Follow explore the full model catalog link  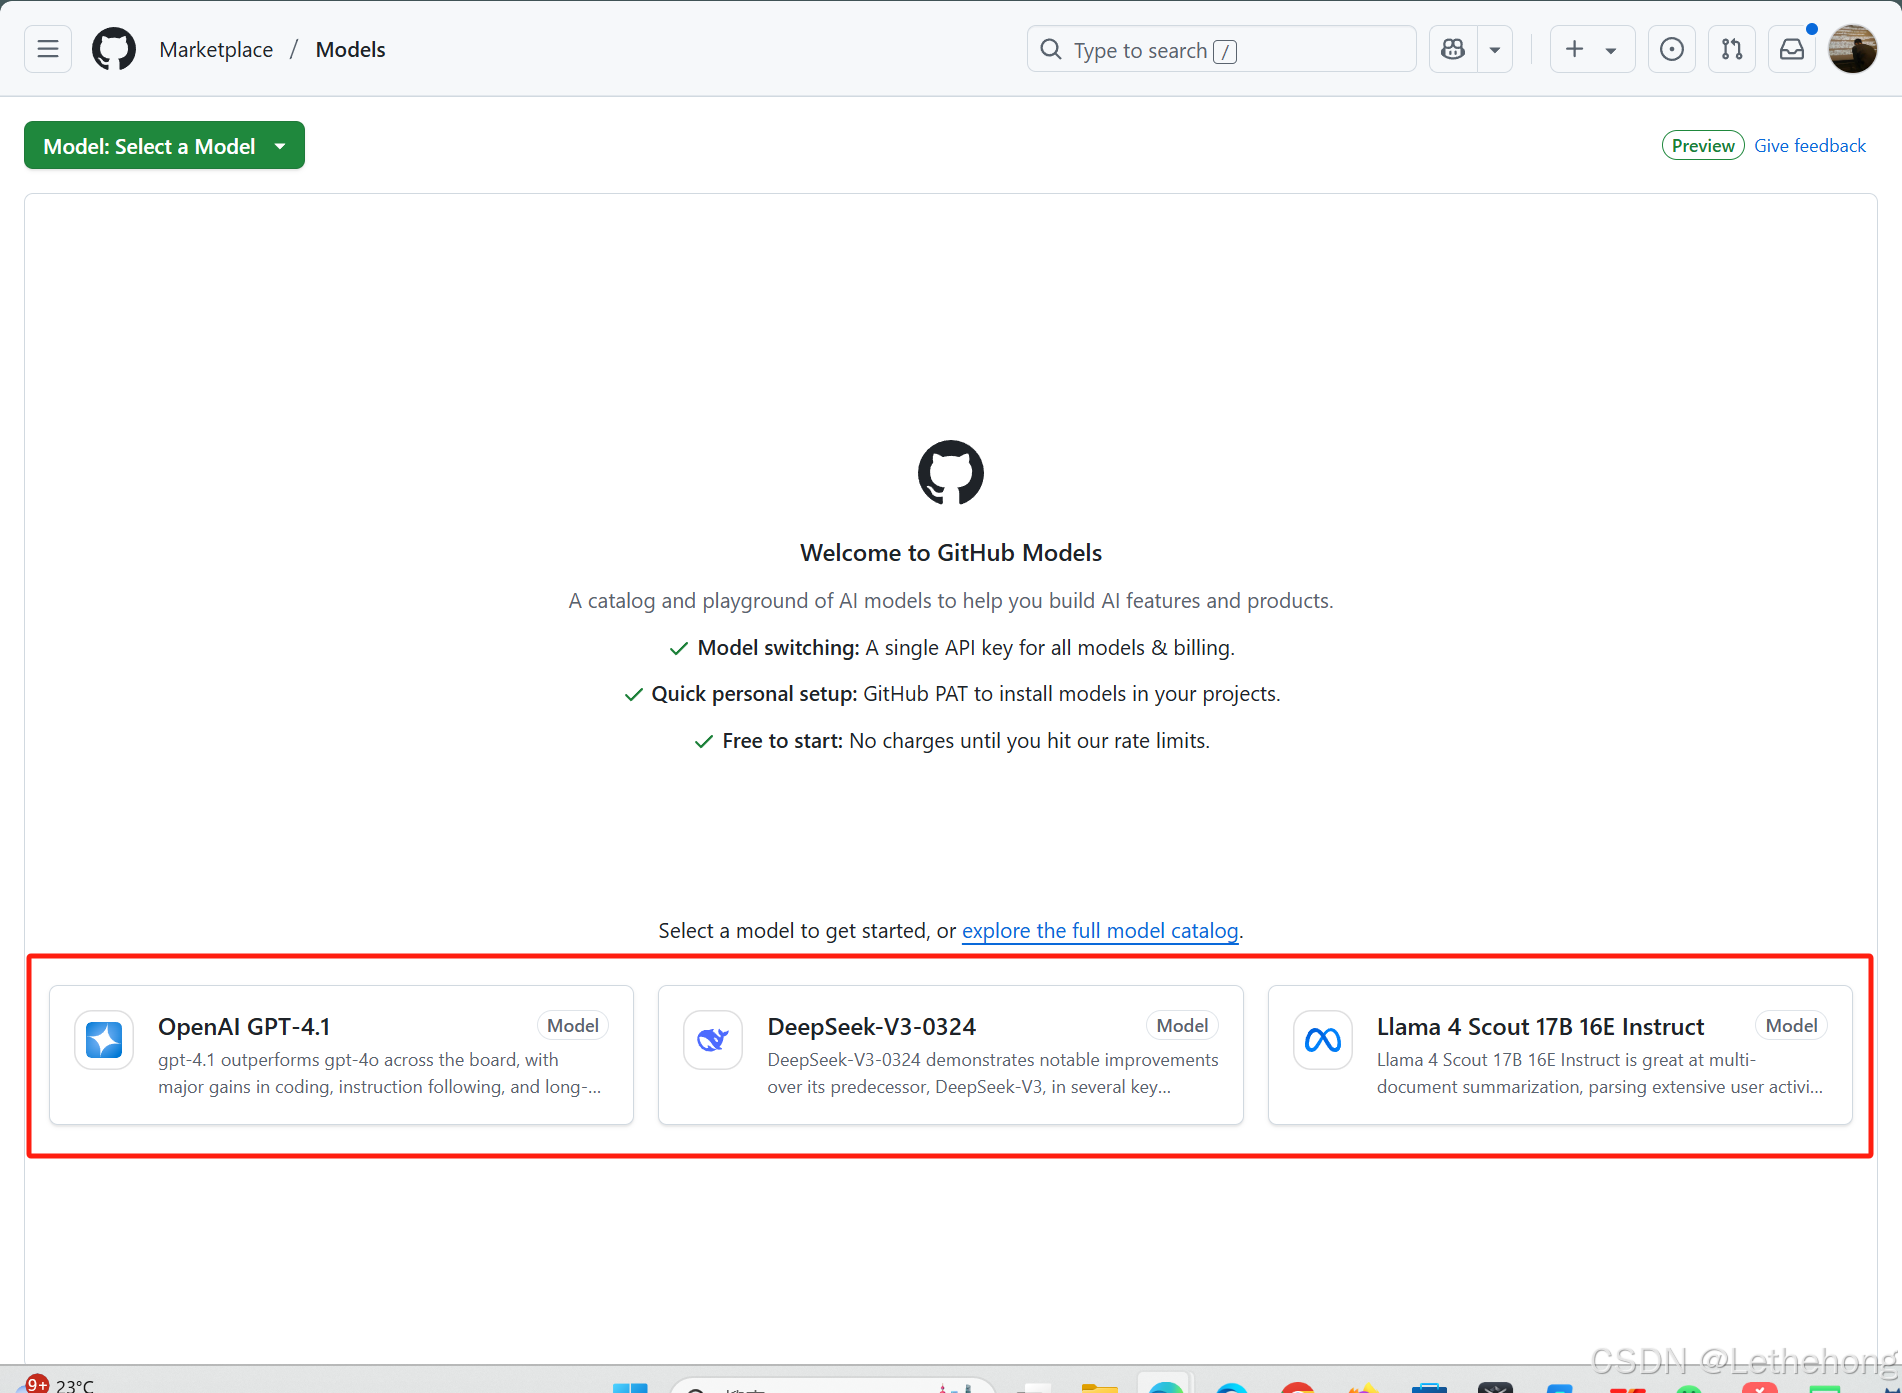click(1100, 931)
